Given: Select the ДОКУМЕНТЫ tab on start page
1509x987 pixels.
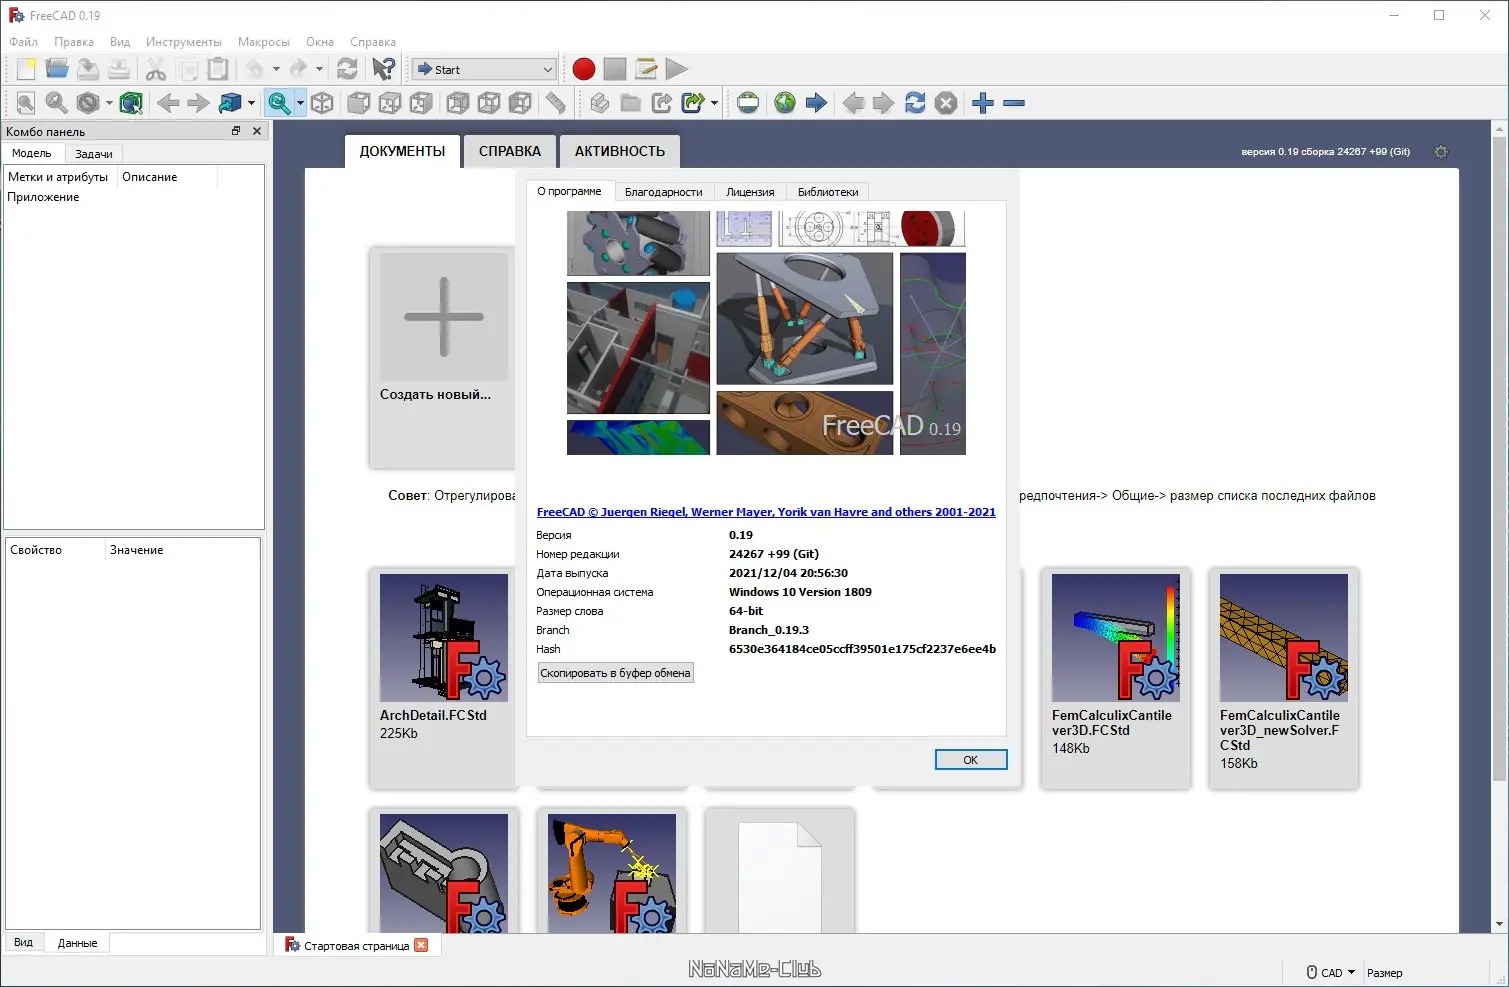Looking at the screenshot, I should [x=402, y=151].
